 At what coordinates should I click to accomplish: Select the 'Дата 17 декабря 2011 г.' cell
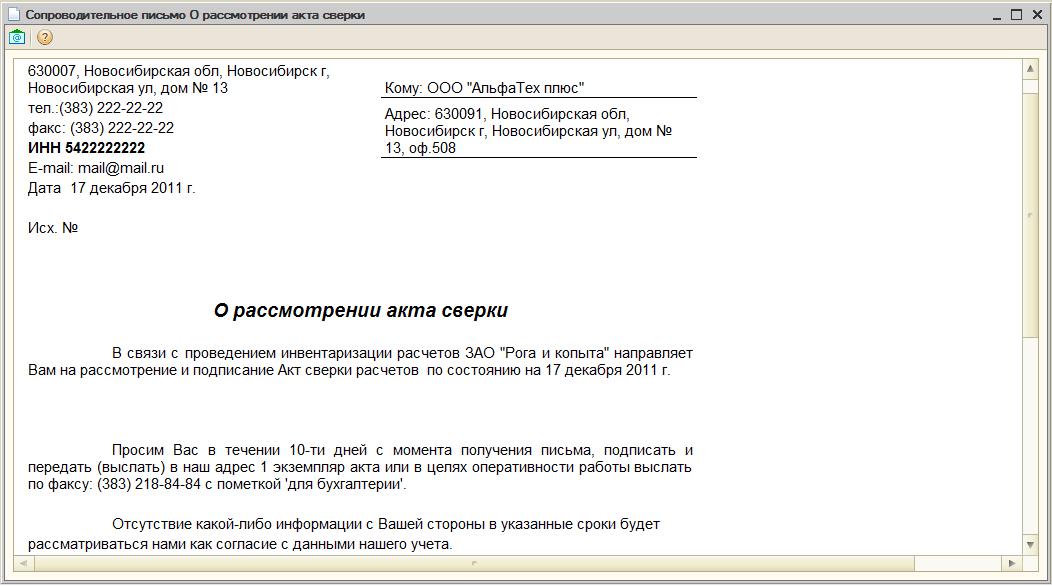point(111,188)
